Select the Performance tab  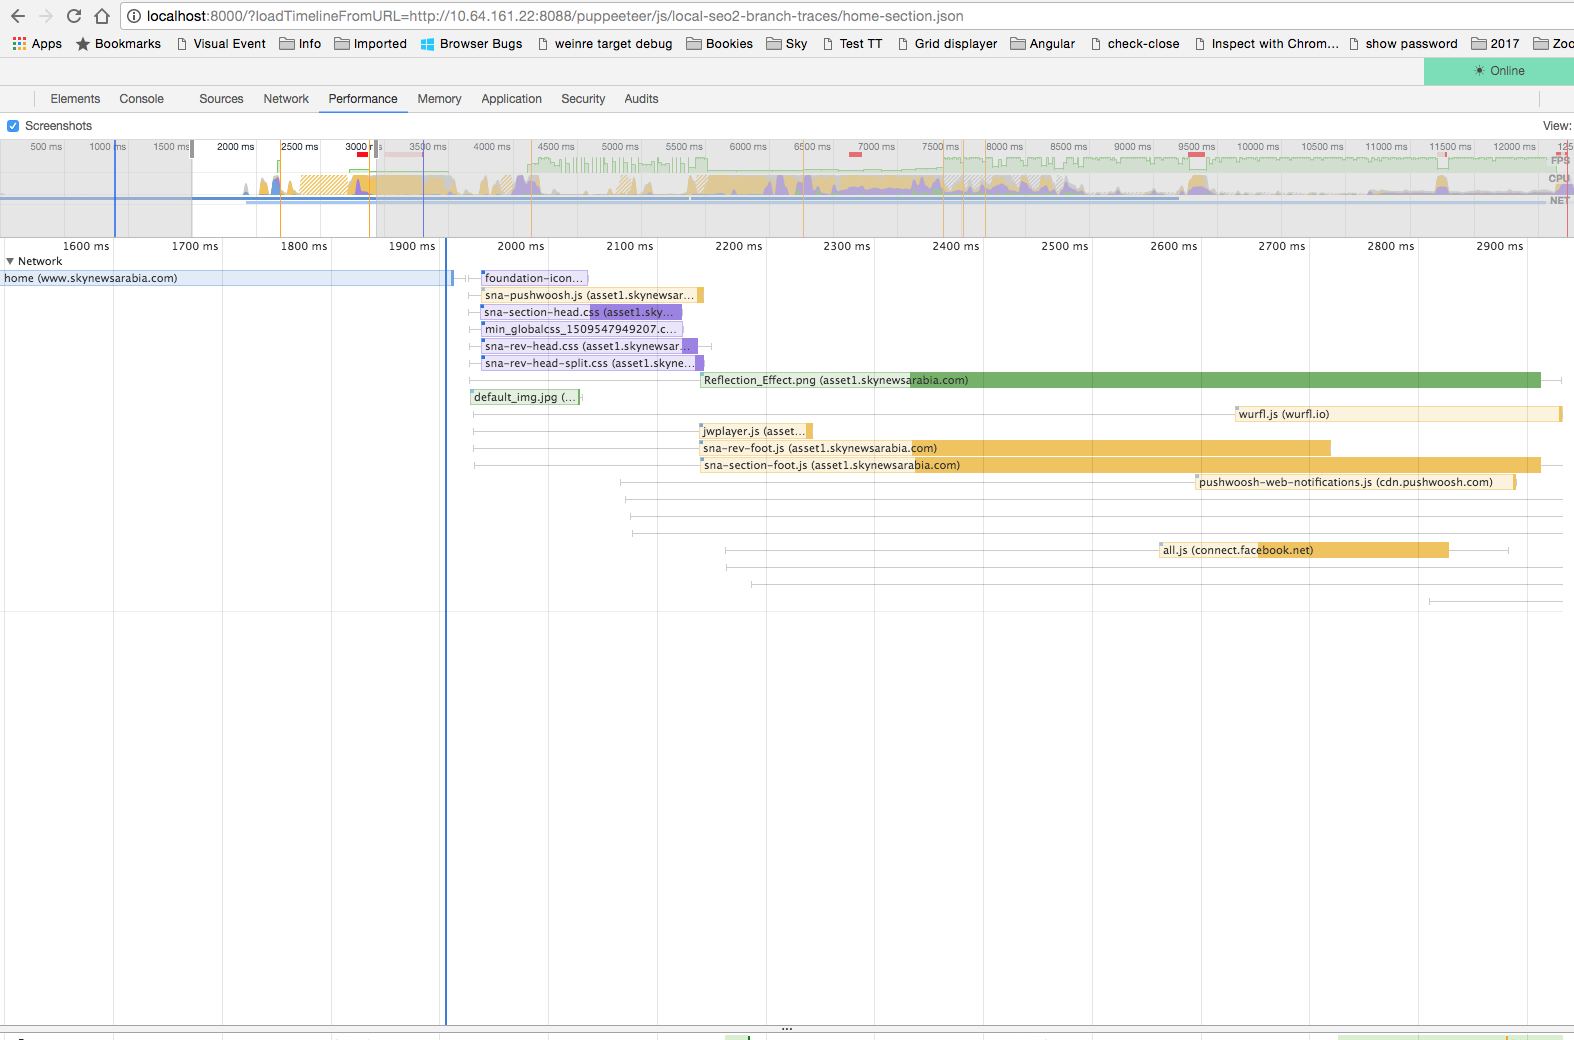tap(363, 99)
